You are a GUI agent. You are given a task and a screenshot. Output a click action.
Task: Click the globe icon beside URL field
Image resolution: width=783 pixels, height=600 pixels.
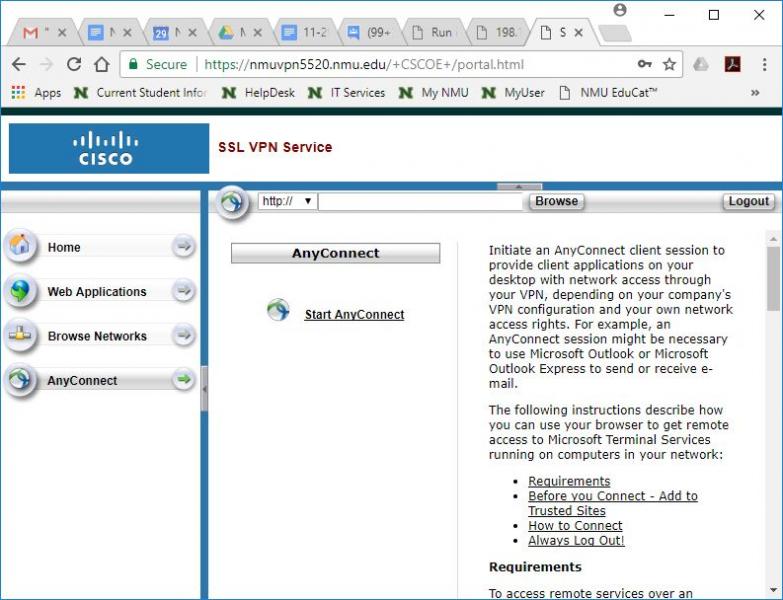pos(231,203)
